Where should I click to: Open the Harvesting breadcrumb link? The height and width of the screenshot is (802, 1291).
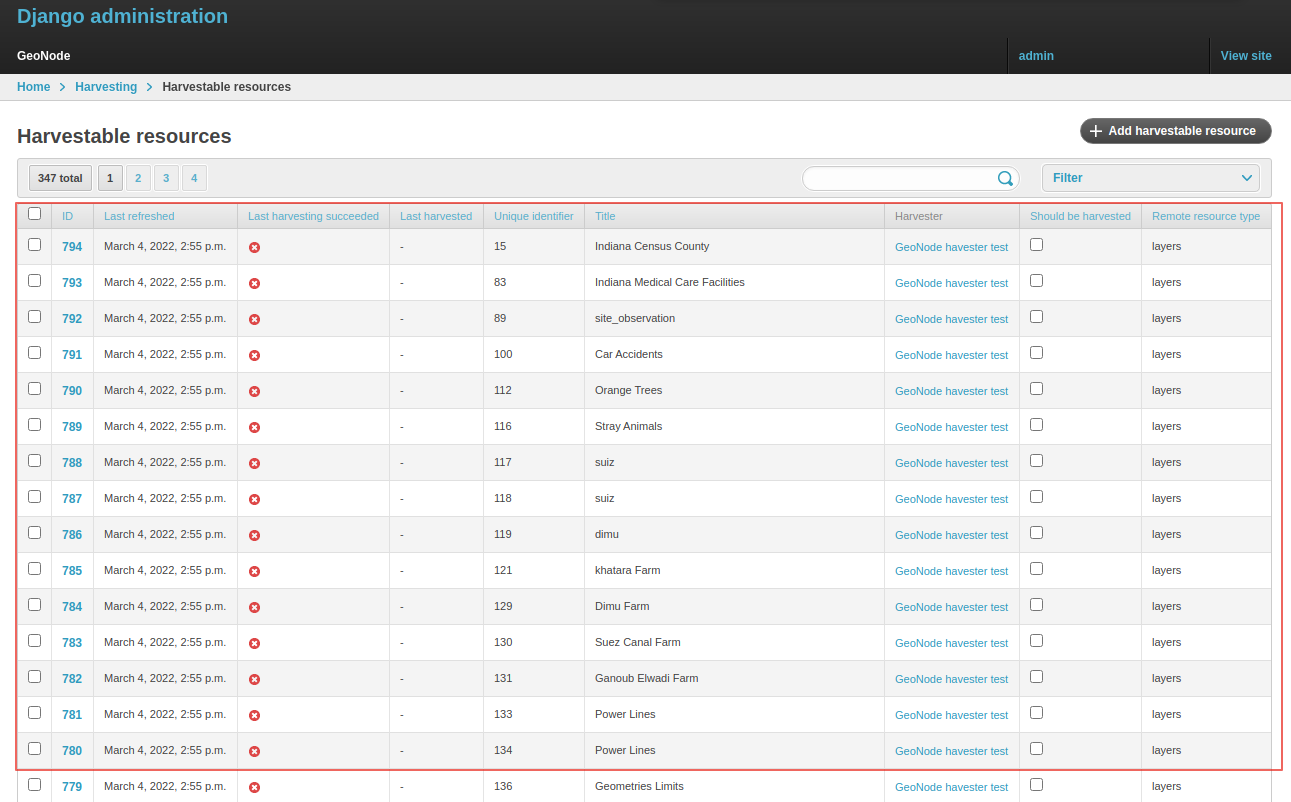pyautogui.click(x=106, y=87)
